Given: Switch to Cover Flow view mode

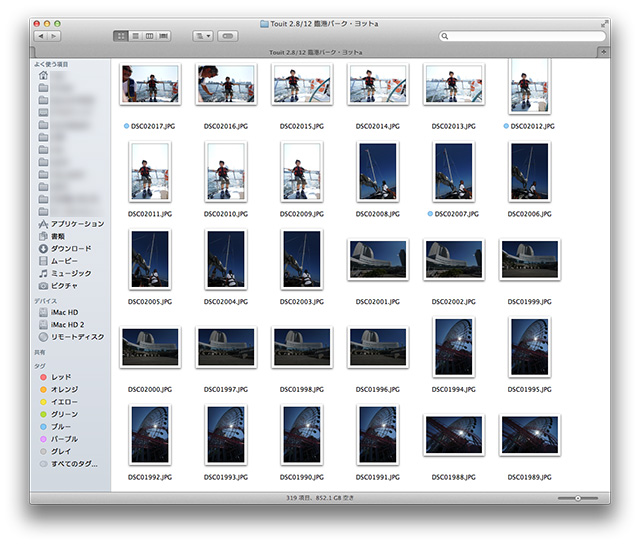Looking at the screenshot, I should [163, 36].
